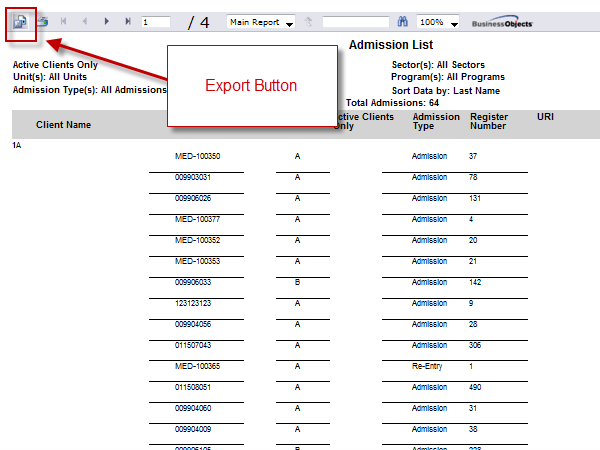Open the 100% zoom dropdown

pyautogui.click(x=438, y=21)
